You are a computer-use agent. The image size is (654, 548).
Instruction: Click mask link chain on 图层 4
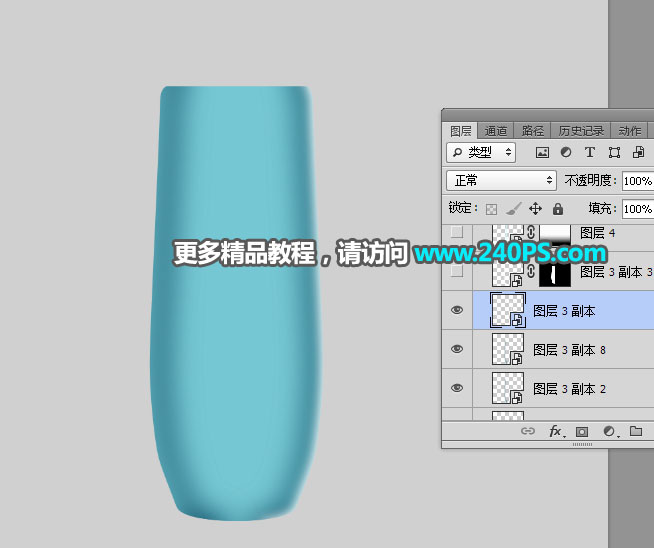point(531,231)
